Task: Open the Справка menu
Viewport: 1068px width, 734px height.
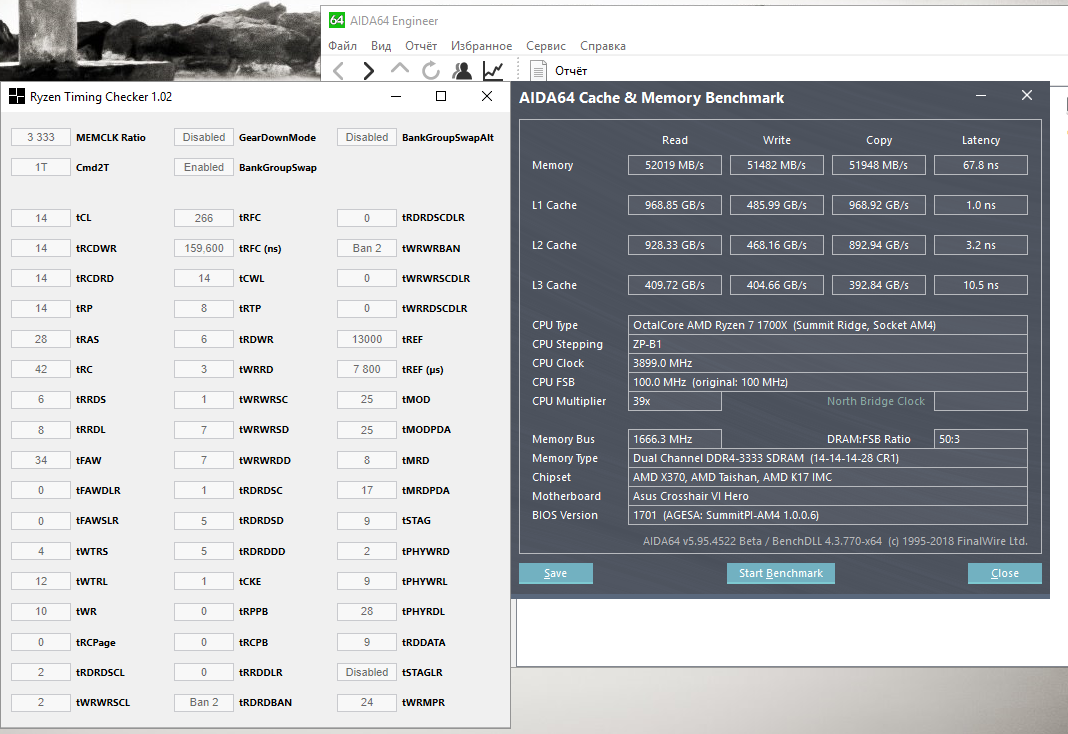Action: point(603,46)
